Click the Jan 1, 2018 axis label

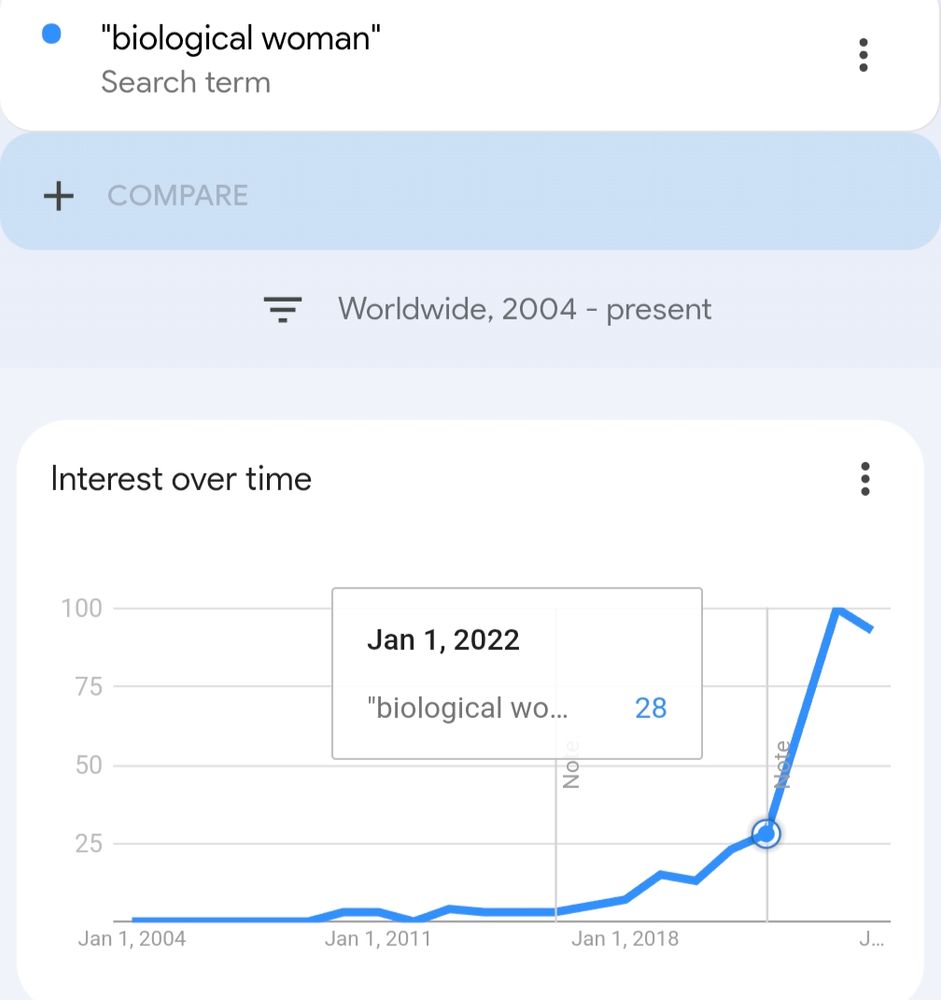point(624,939)
